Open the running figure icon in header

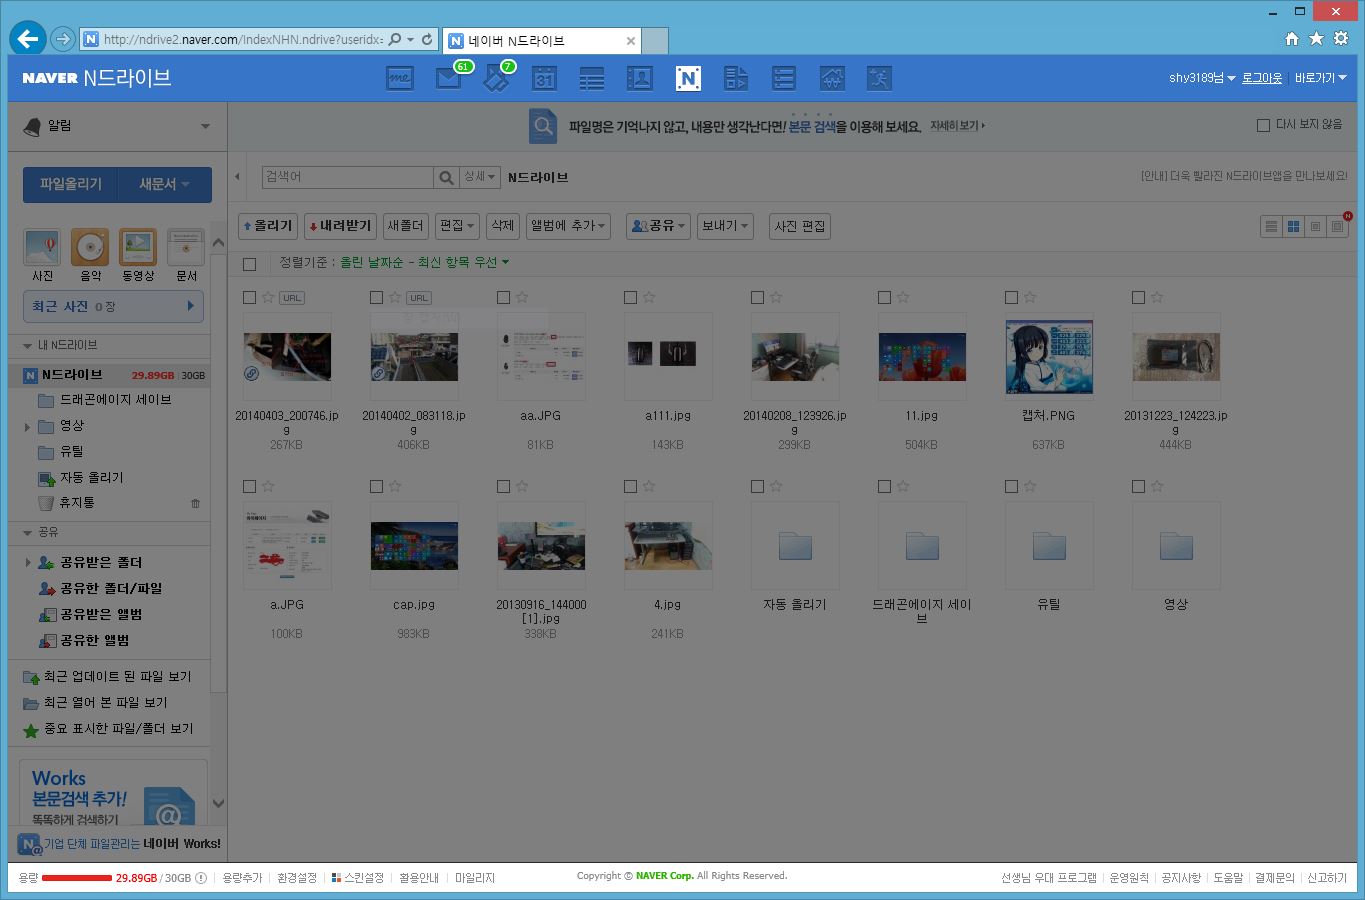click(x=879, y=78)
